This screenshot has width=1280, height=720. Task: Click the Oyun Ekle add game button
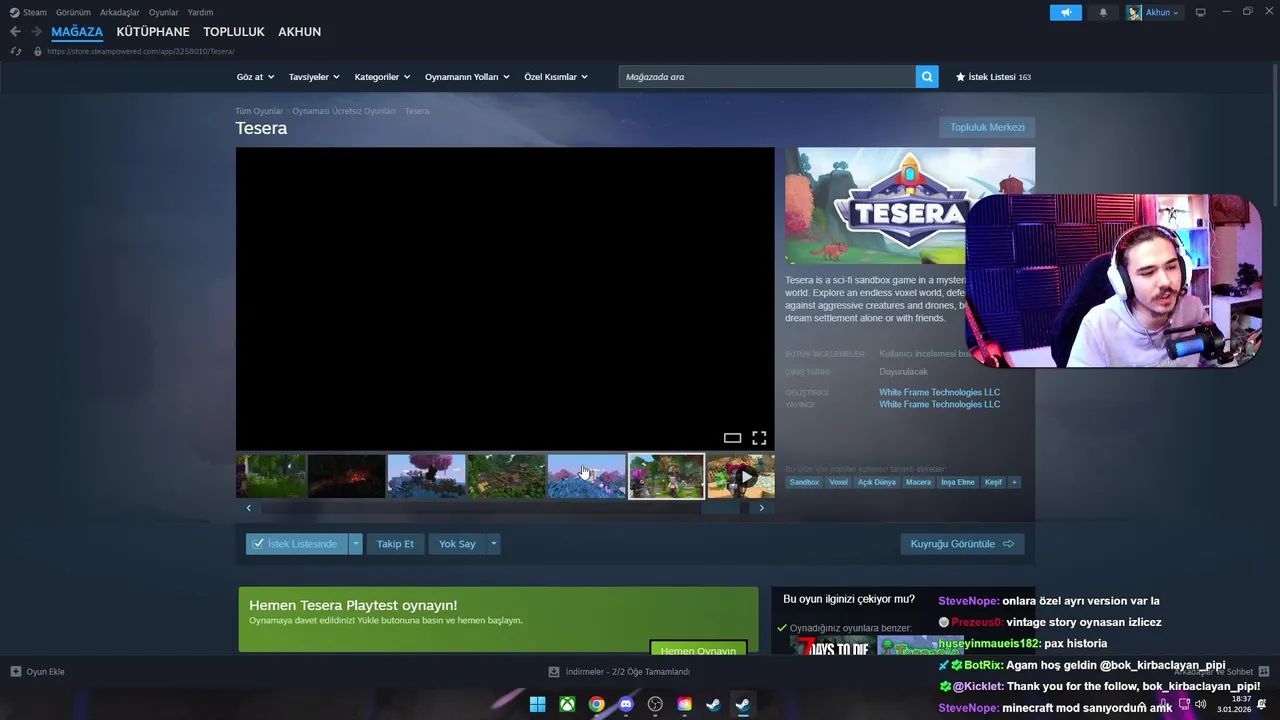pyautogui.click(x=37, y=672)
